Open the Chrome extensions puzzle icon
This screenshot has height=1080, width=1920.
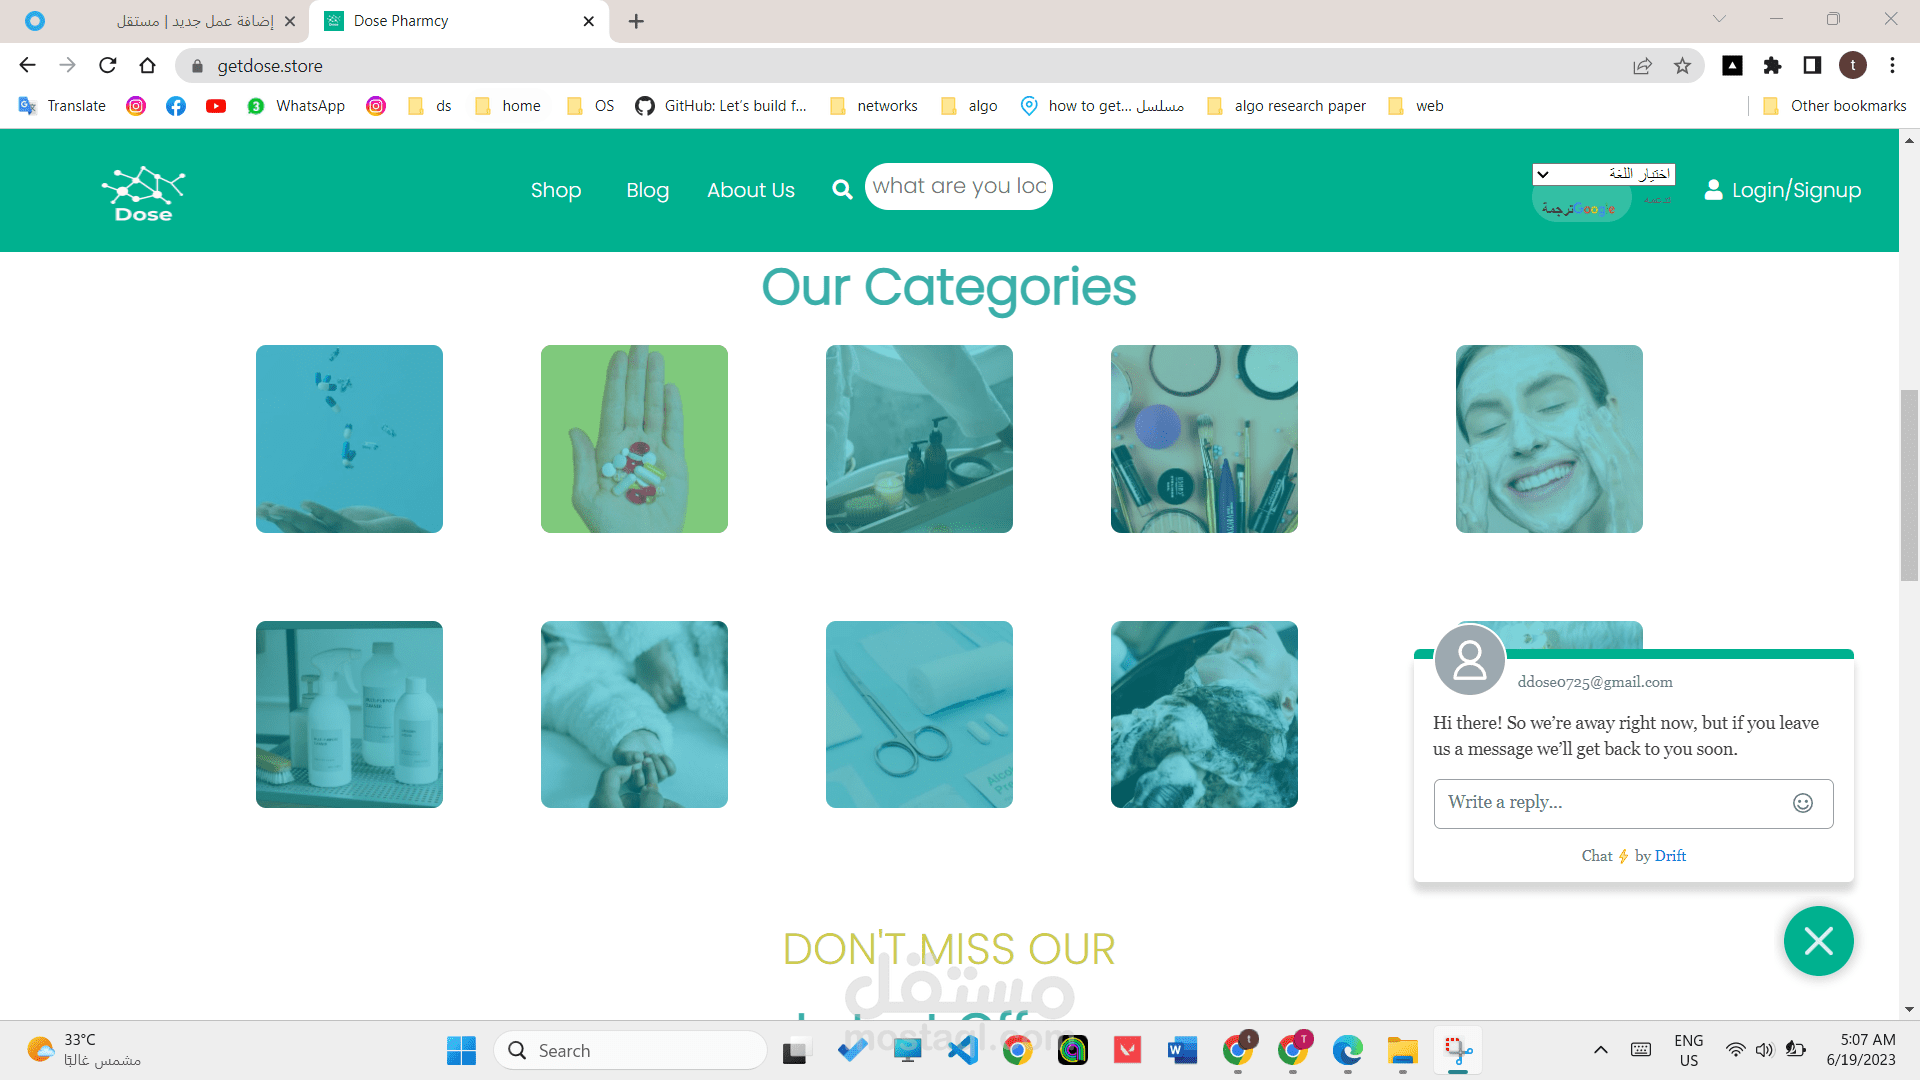(1772, 66)
